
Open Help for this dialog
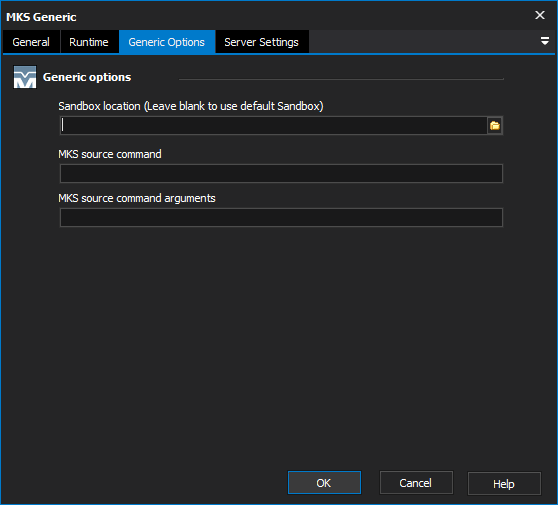pos(504,483)
